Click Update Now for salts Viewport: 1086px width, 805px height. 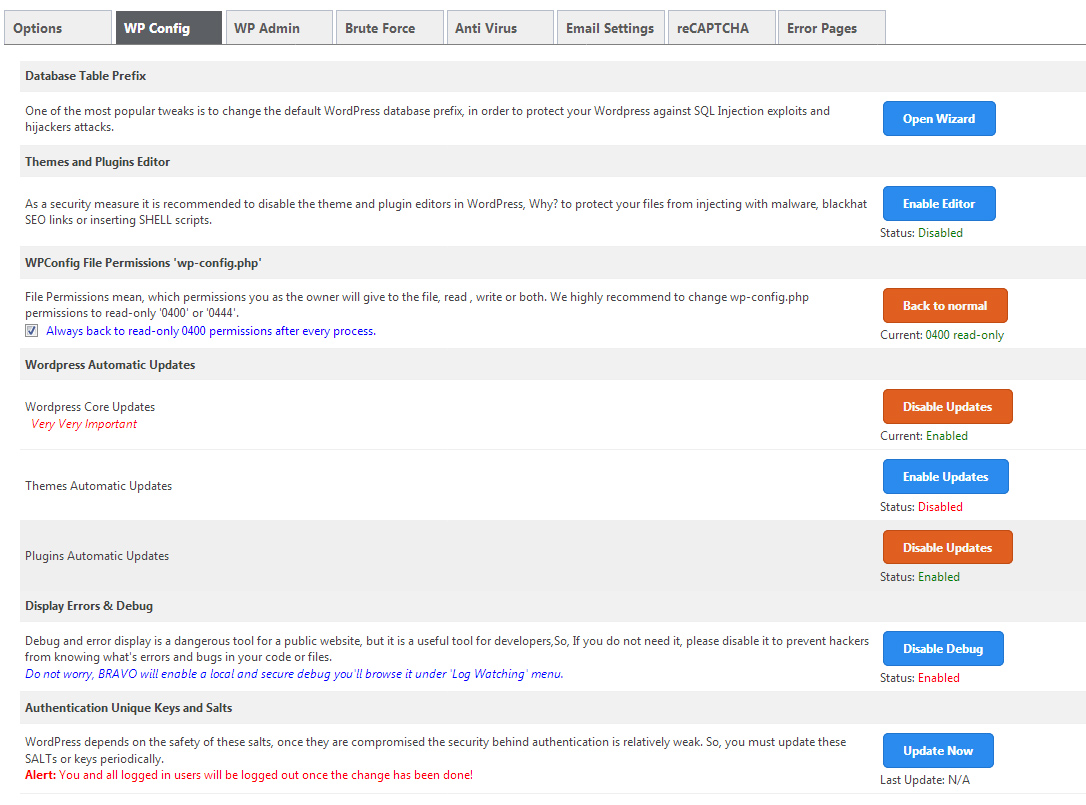[x=938, y=750]
